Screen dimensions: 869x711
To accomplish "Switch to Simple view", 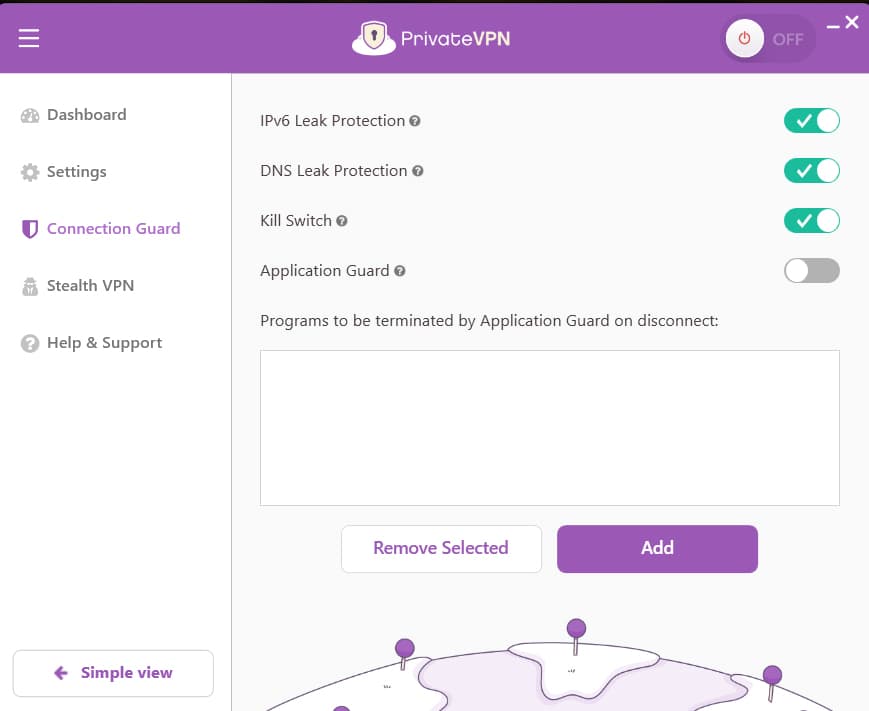I will (x=113, y=673).
